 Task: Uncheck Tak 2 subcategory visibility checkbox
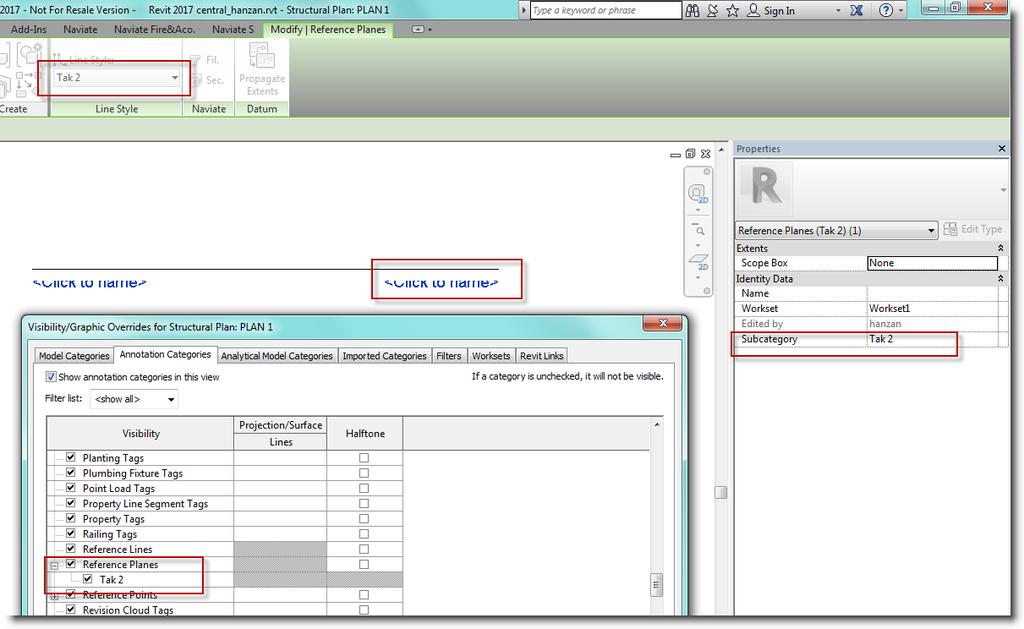click(x=88, y=579)
